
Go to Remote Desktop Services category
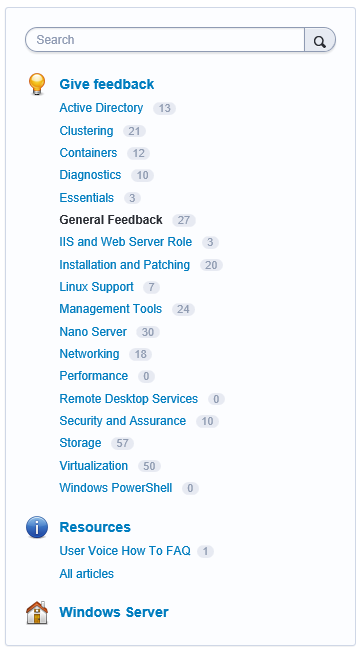[129, 398]
